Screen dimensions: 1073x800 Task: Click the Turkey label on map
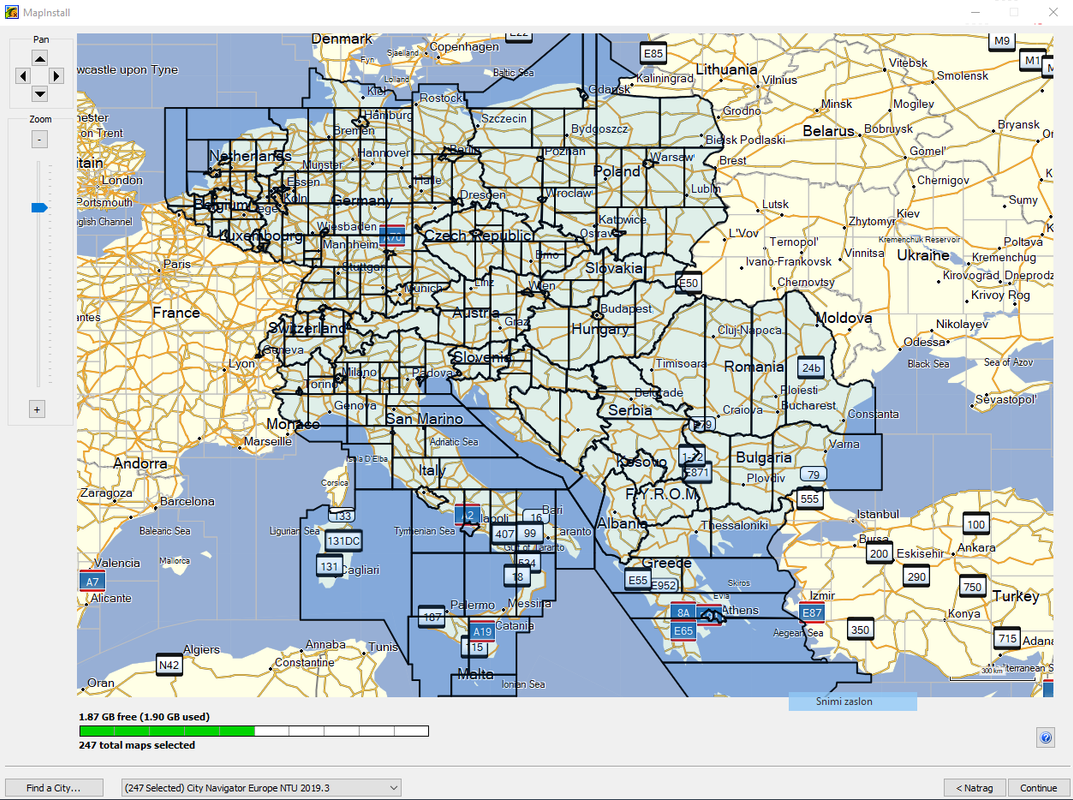point(1016,596)
